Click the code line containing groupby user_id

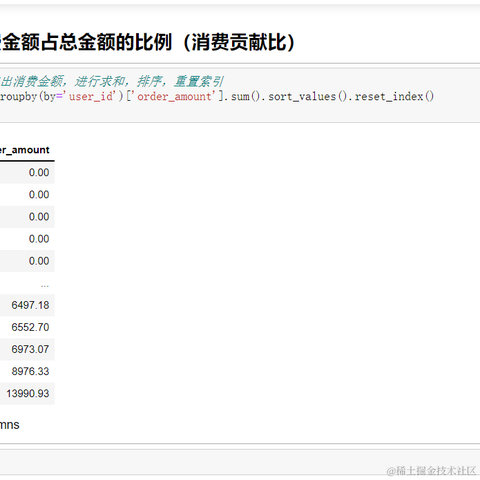click(217, 97)
